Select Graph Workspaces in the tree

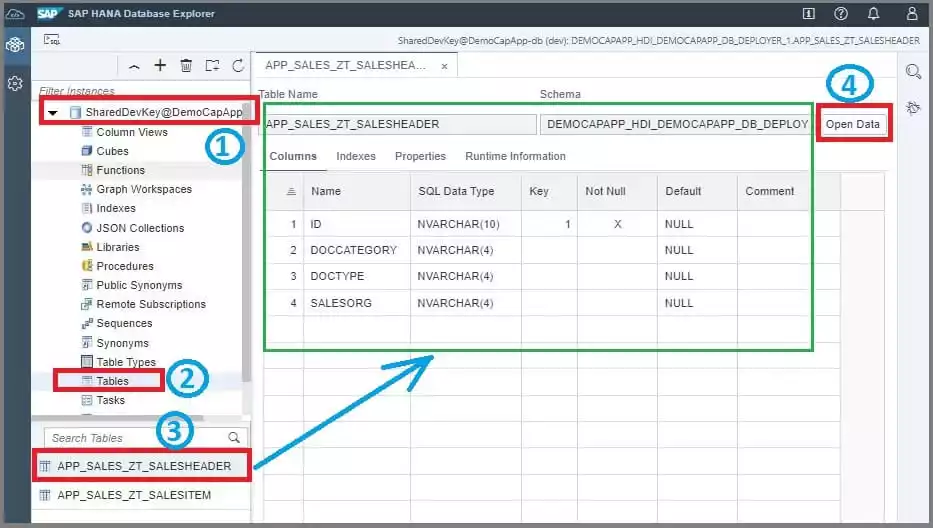coord(144,189)
